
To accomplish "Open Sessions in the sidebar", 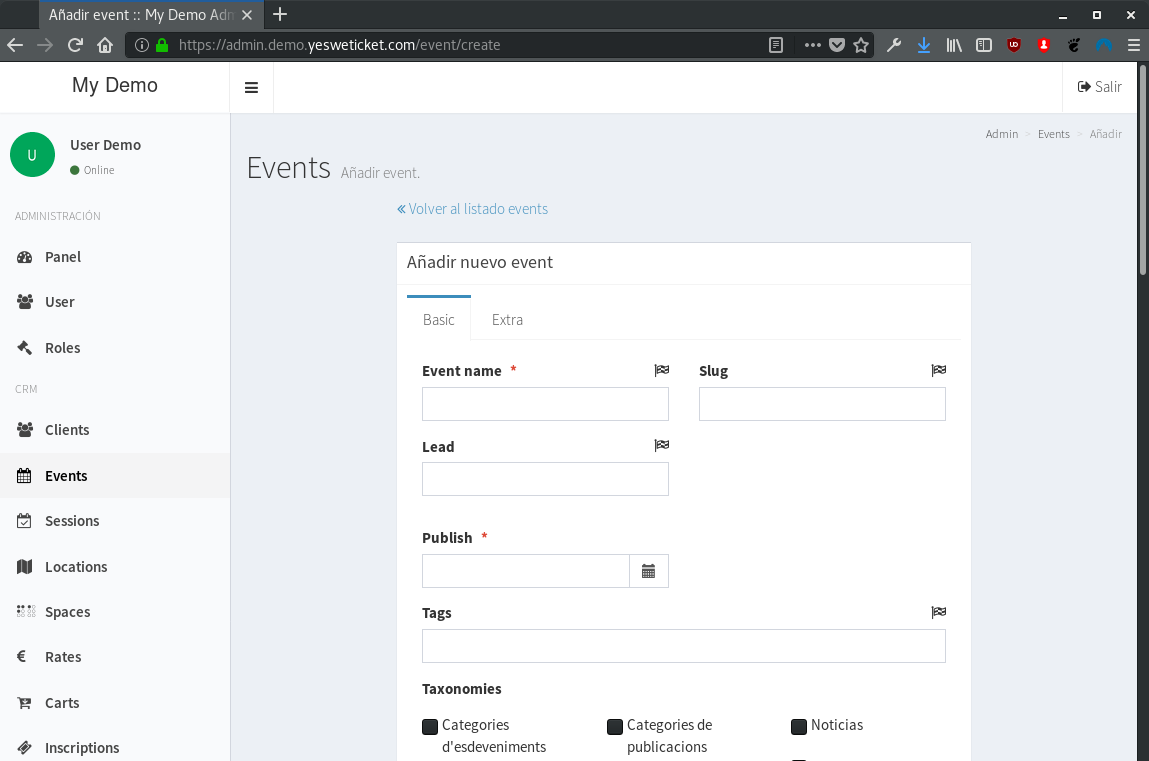I will coord(72,521).
